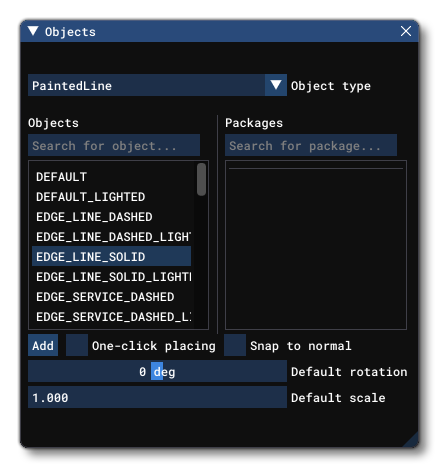Select the EDGE_LINE_DASHED_LIGHT entry
Screen dimensions: 439x468
111,237
